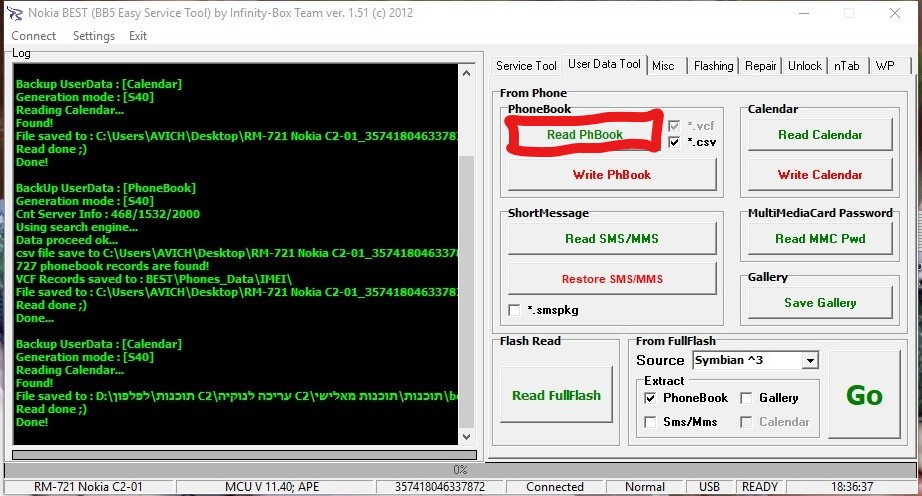This screenshot has width=922, height=496.
Task: Click the Save Gallery button
Action: click(820, 303)
